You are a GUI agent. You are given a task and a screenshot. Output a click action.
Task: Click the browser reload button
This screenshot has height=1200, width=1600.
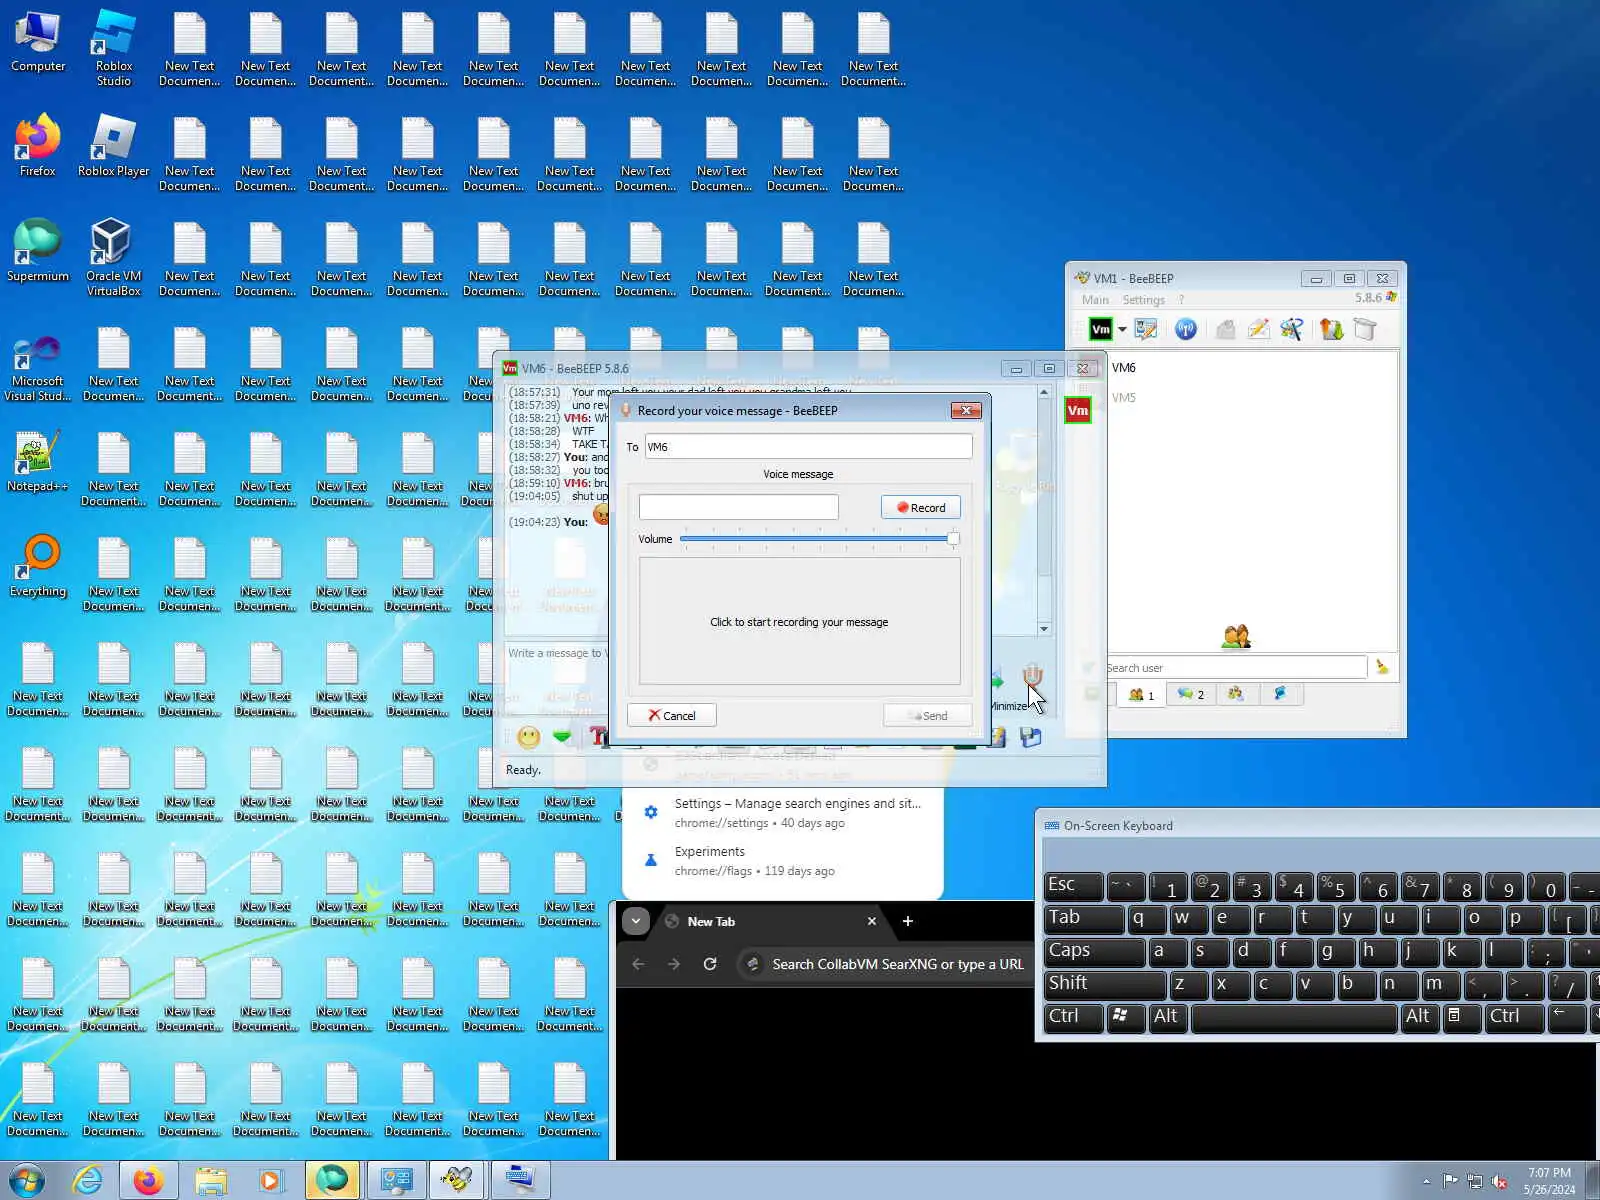[x=710, y=964]
